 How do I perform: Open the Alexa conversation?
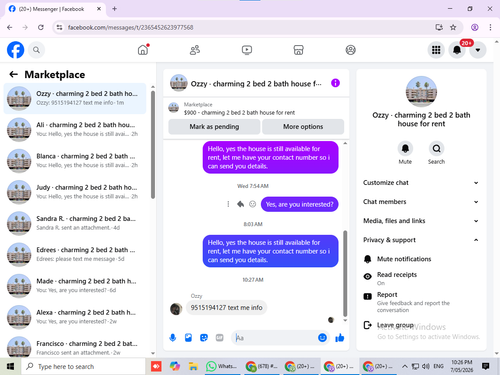click(75, 317)
